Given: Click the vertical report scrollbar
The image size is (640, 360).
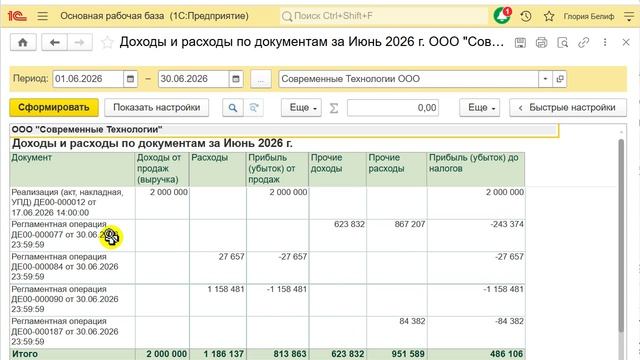Looking at the screenshot, I should 621,236.
